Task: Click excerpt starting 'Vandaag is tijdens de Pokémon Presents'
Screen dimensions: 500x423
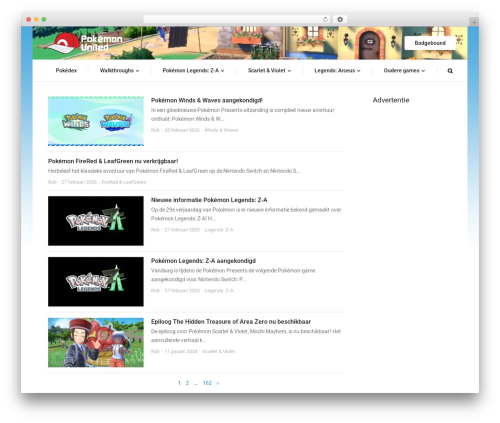Action: 233,275
